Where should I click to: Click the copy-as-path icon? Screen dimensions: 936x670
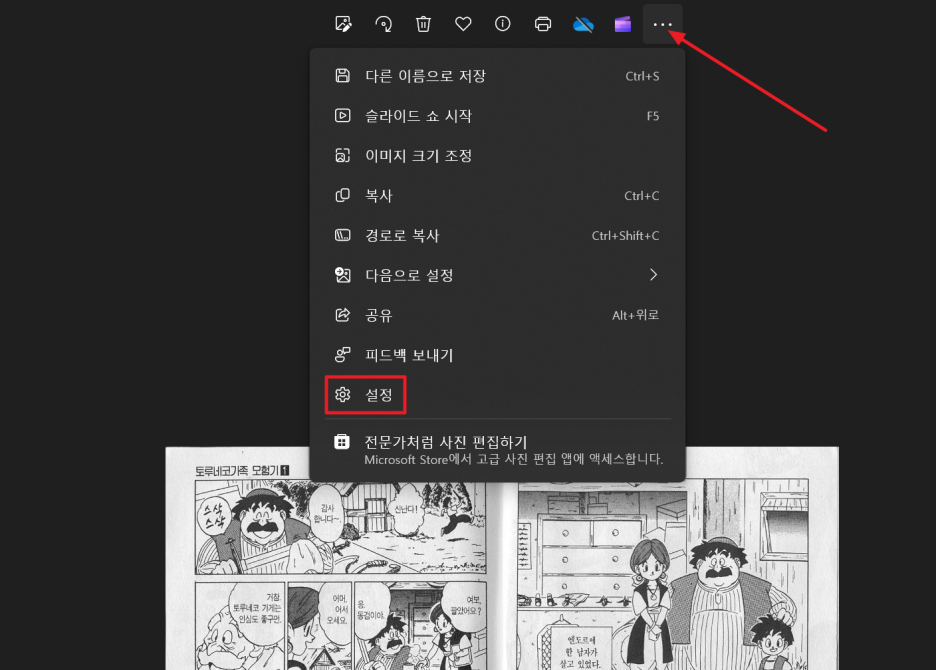[x=343, y=235]
